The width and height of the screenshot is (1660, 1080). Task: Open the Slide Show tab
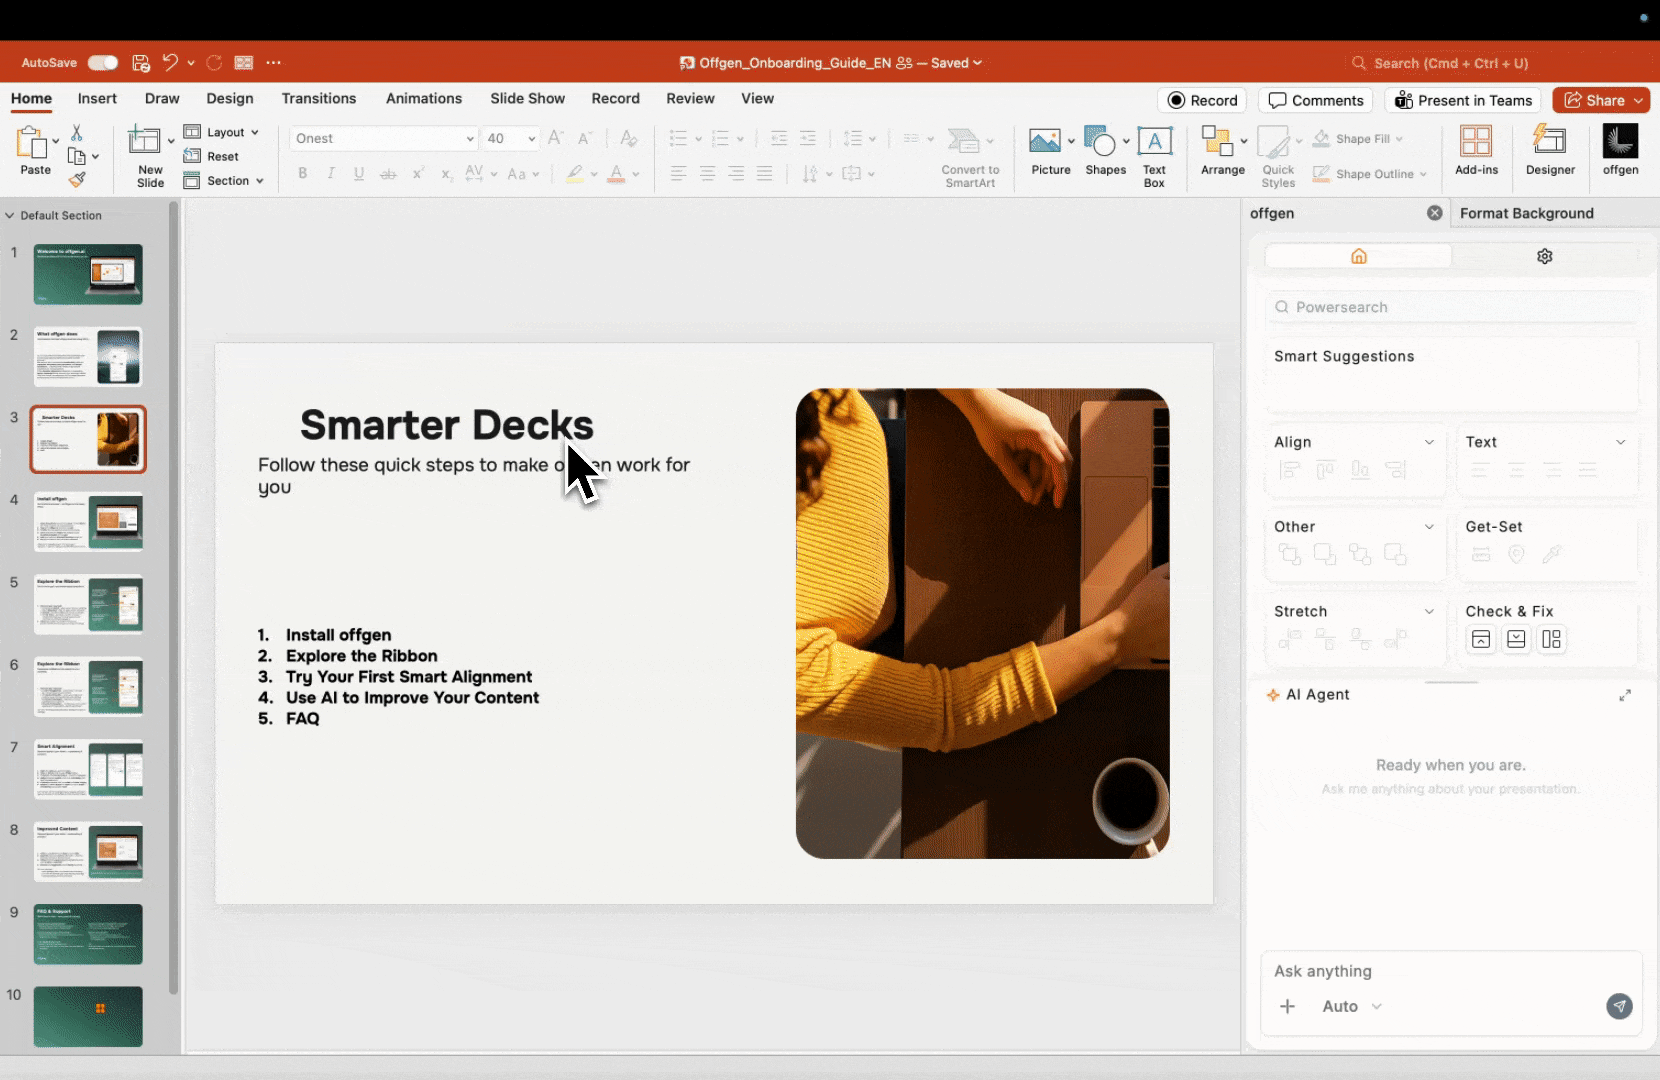click(x=527, y=98)
